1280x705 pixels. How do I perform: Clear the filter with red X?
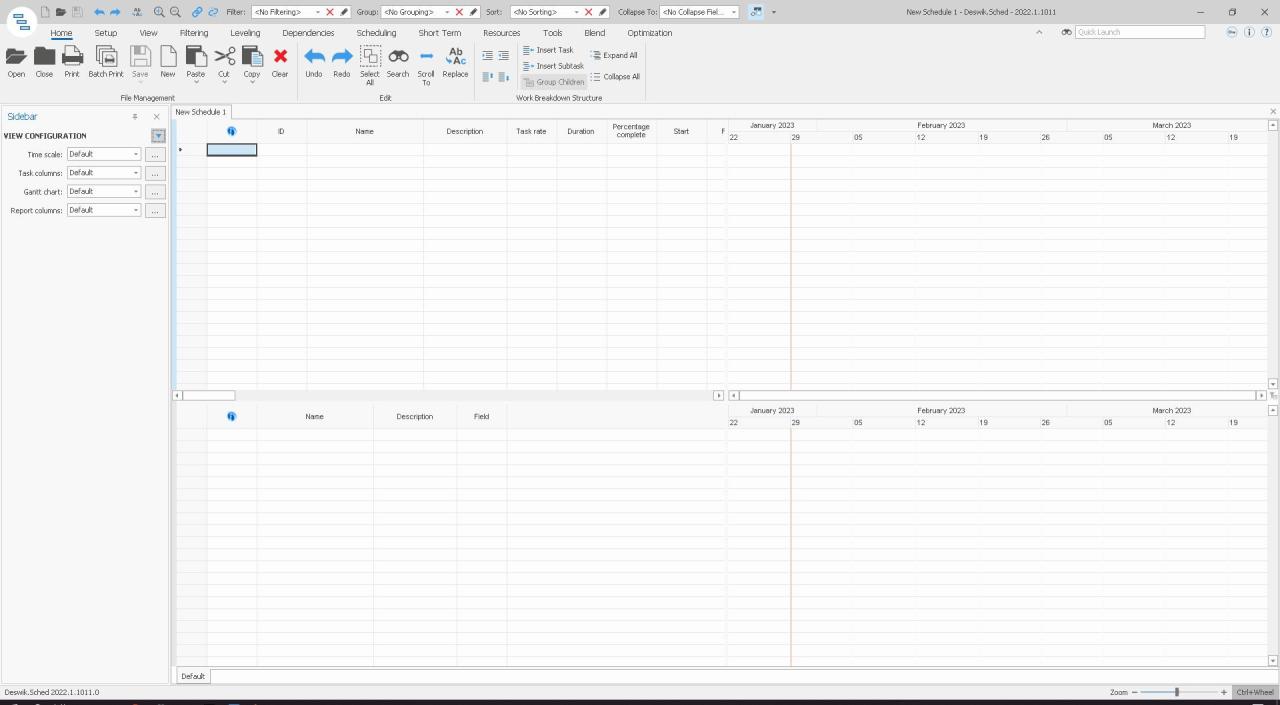[330, 12]
